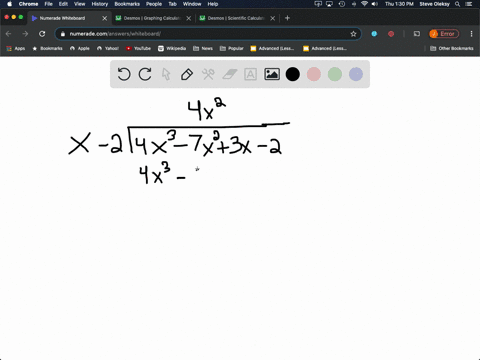Expand the Other Bookmarks folder
This screenshot has height=360, width=480.
452,48
